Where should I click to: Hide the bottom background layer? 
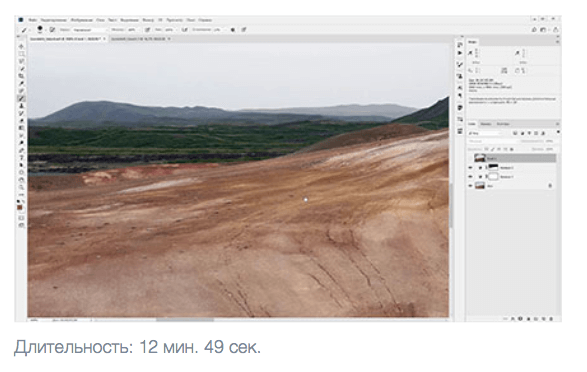(471, 186)
